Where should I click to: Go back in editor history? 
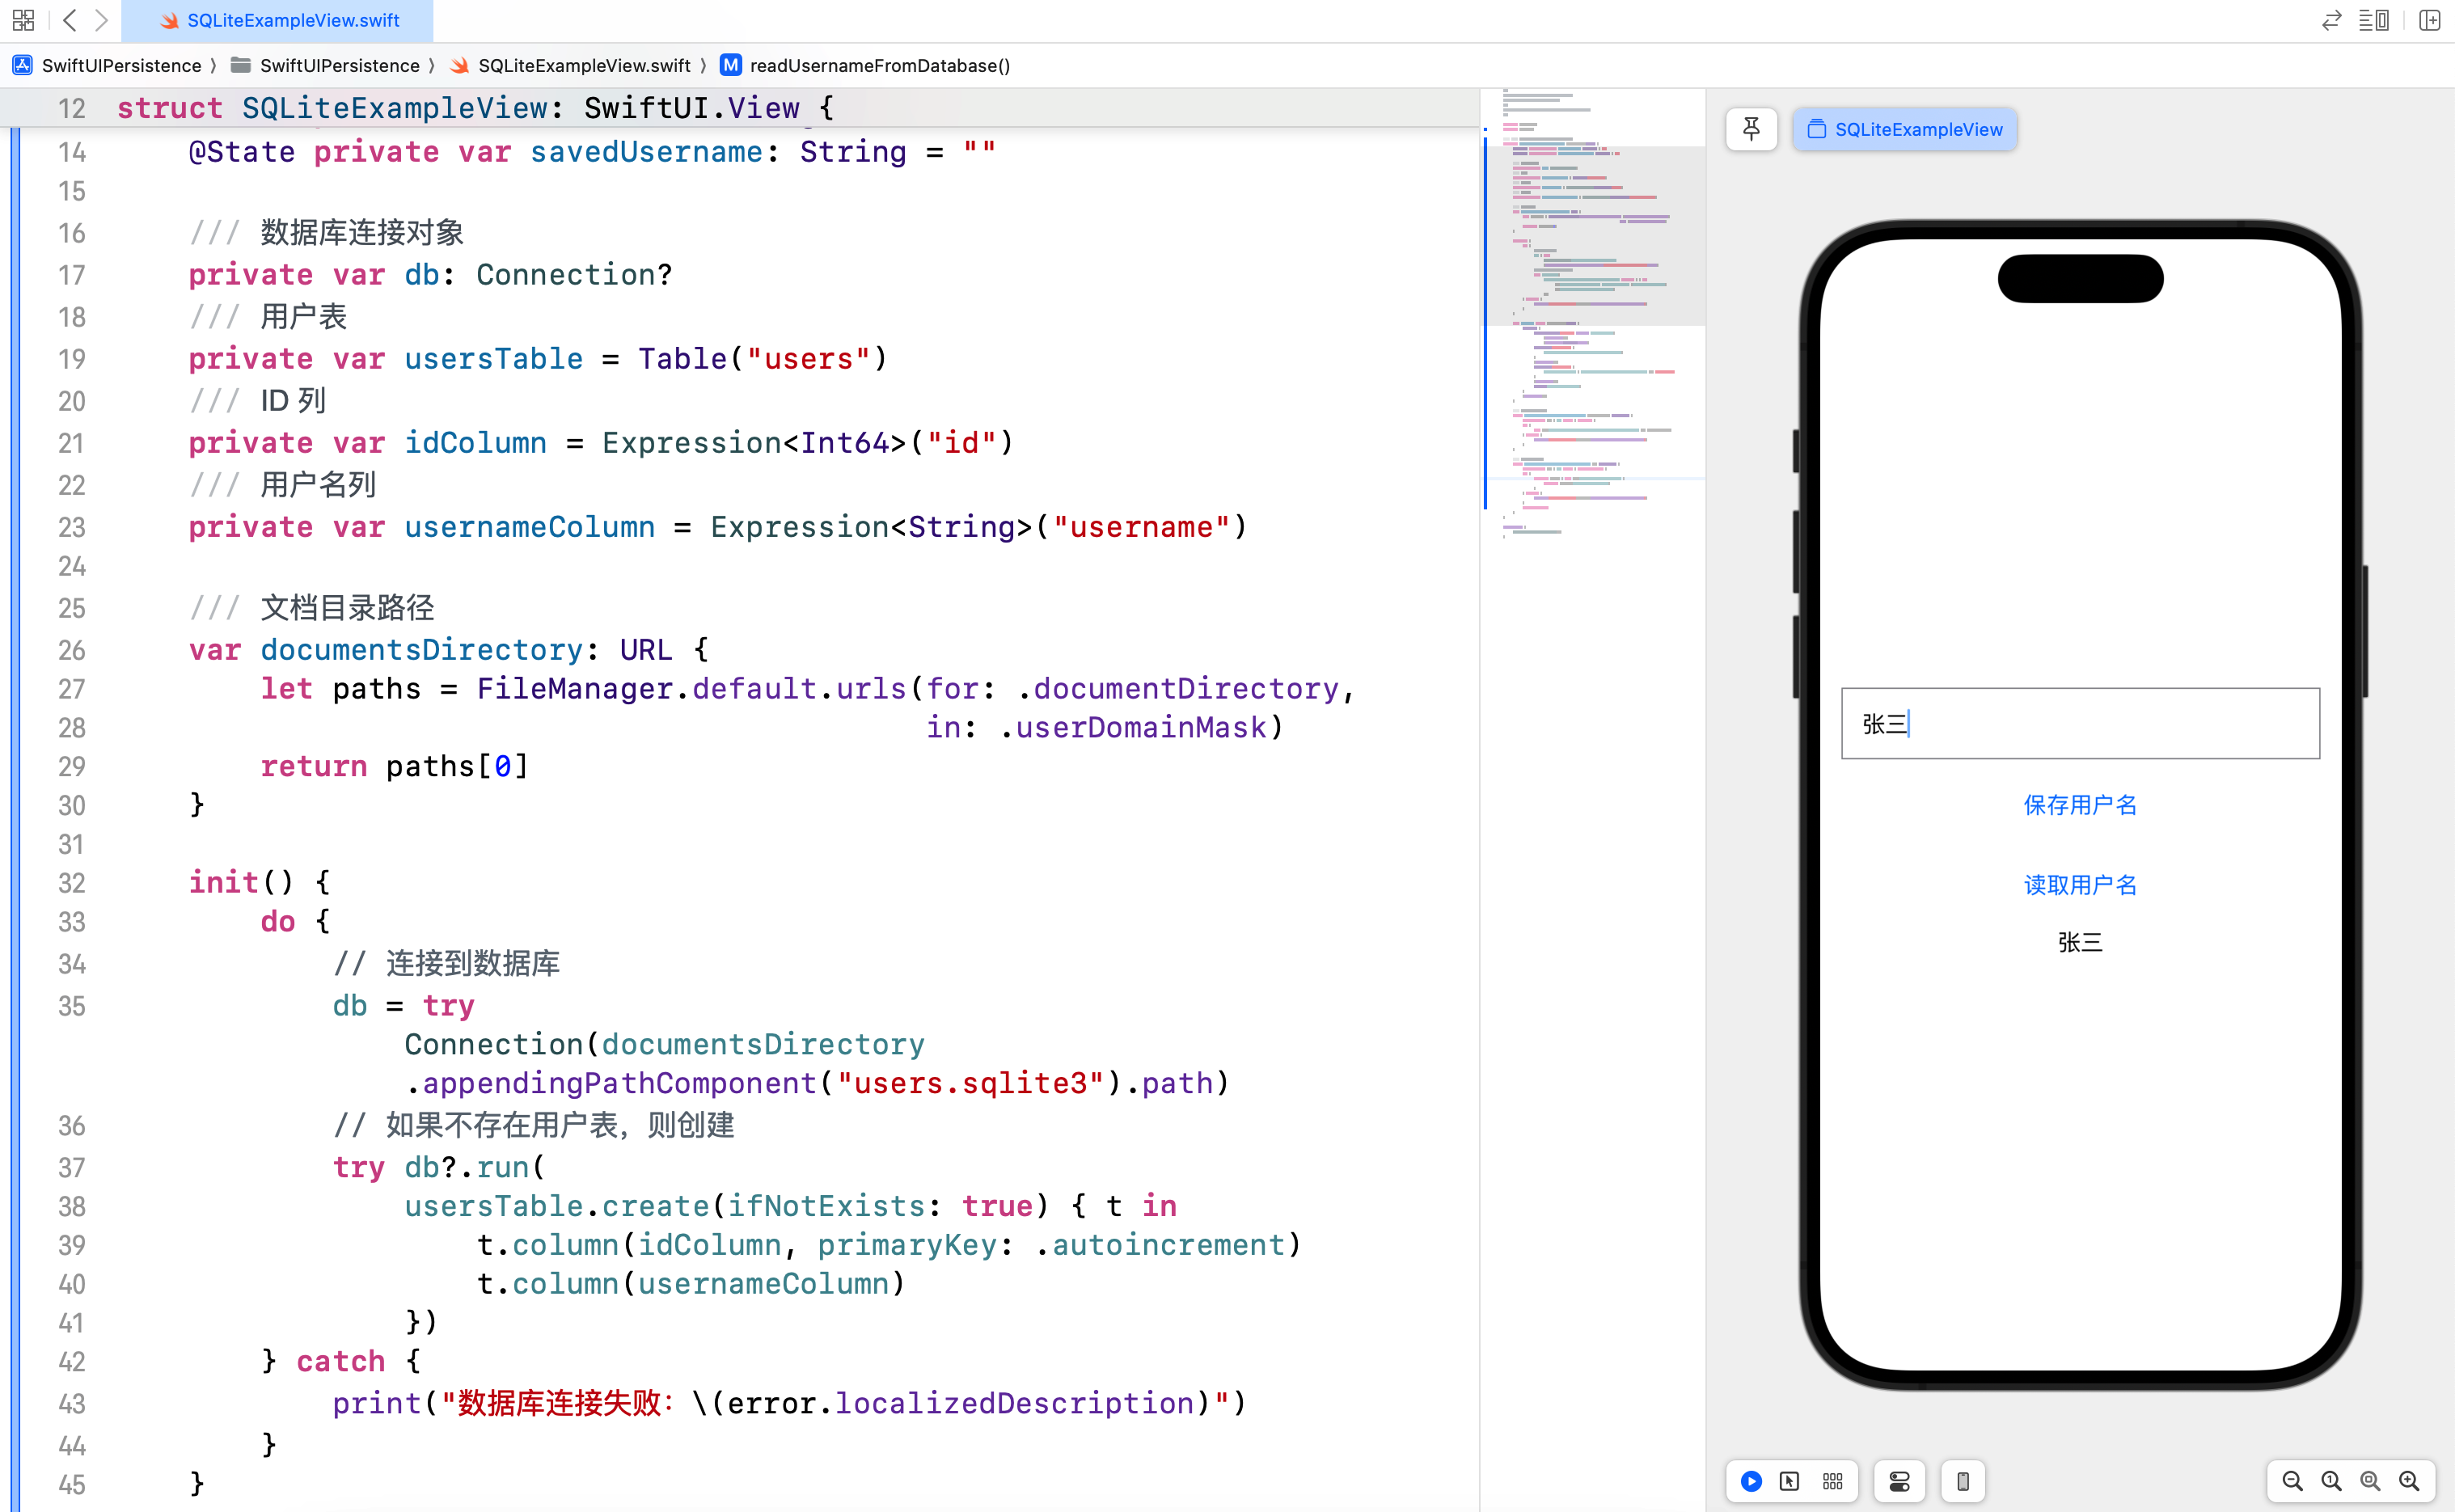click(69, 20)
